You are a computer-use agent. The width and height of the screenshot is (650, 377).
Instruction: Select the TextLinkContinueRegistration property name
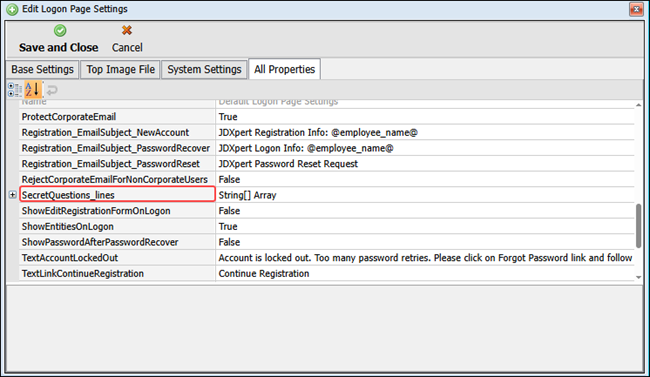pos(82,274)
